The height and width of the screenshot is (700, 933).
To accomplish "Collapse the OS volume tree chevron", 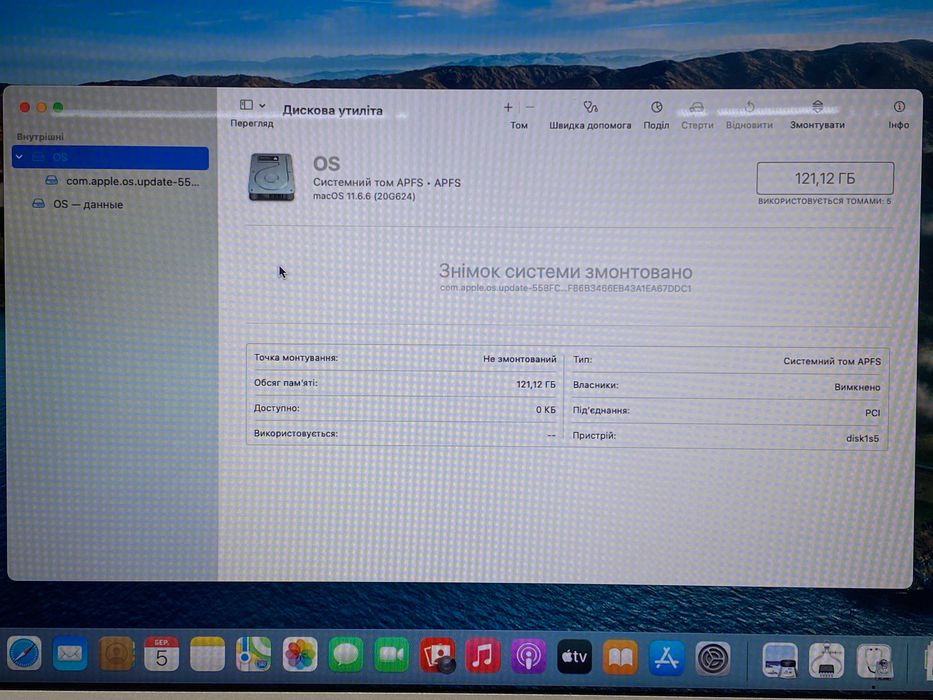I will pos(20,157).
